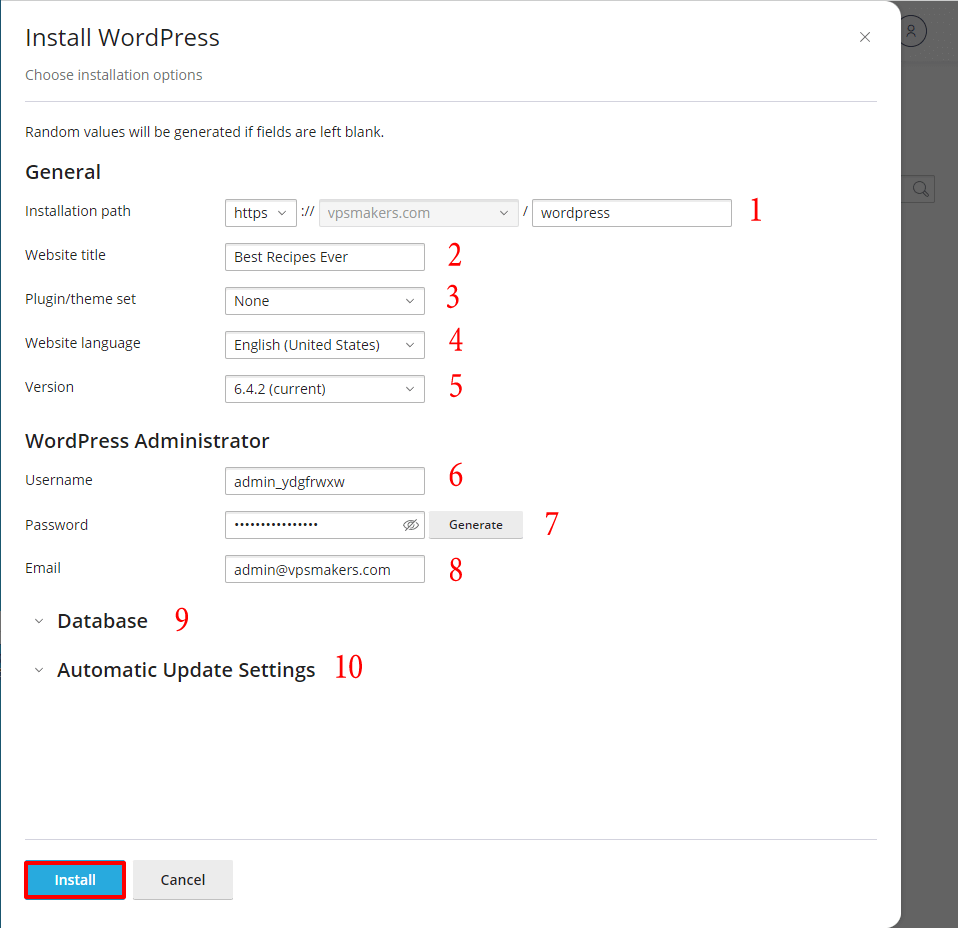Click the 'WordPress Administrator' heading
Screen dimensions: 958x928
(x=147, y=441)
